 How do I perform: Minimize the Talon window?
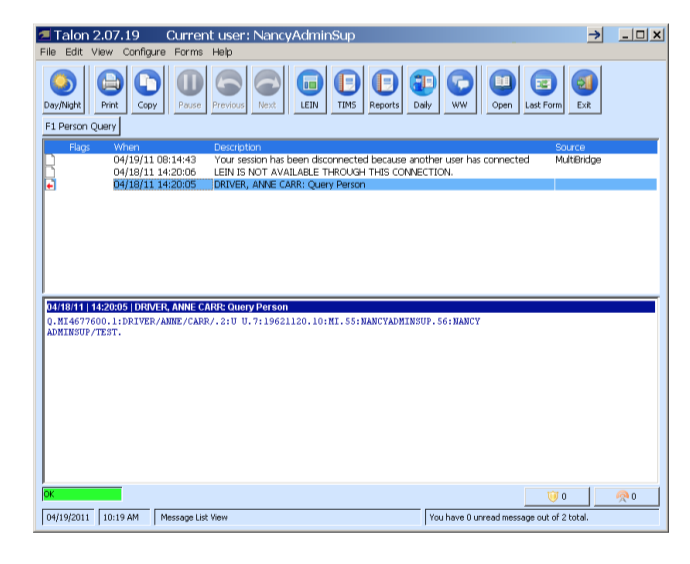tap(625, 35)
